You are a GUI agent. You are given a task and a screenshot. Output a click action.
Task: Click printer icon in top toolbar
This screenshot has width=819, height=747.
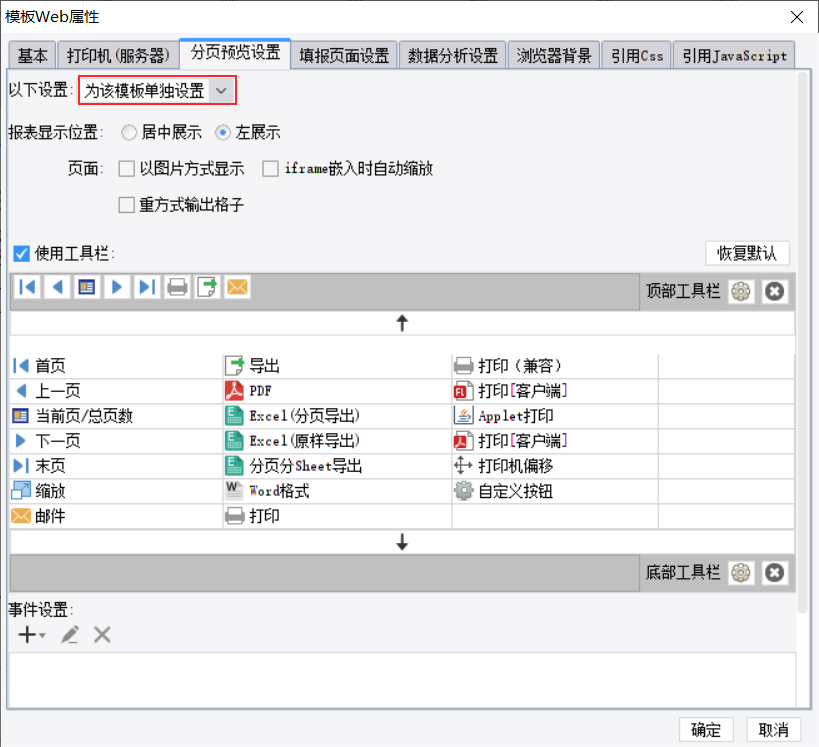coord(177,287)
